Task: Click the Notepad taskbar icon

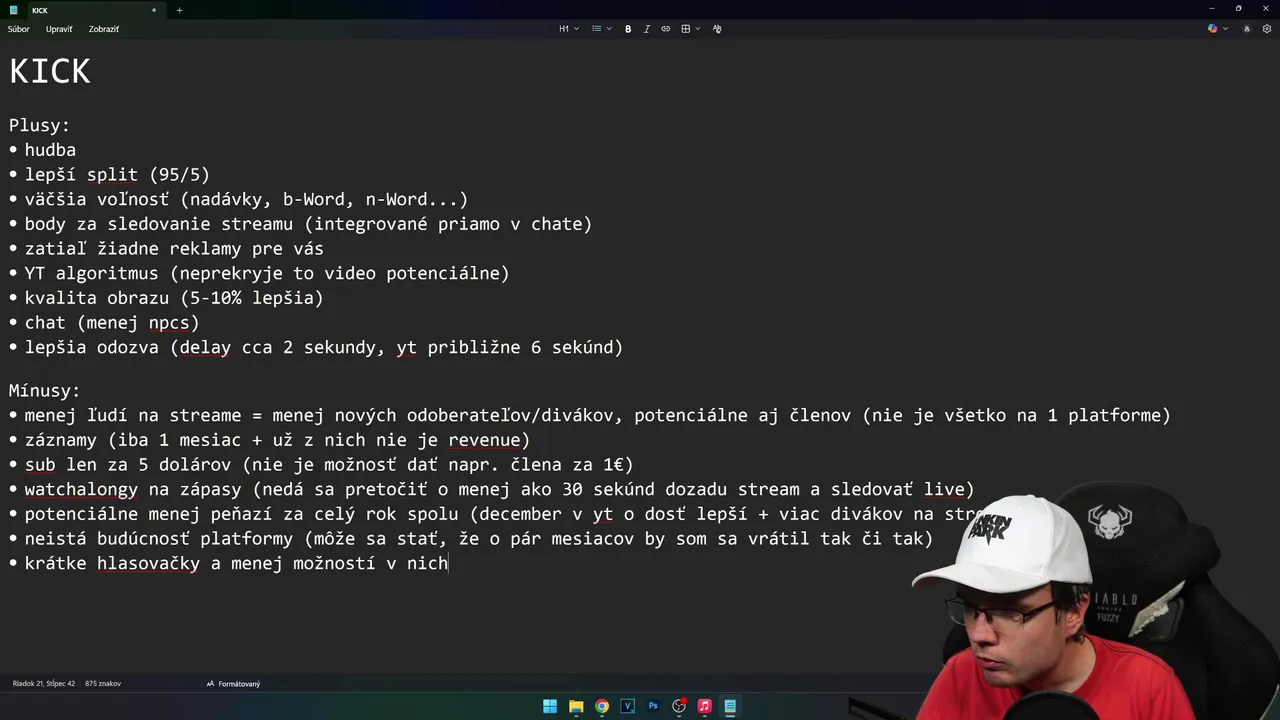Action: pyautogui.click(x=730, y=706)
